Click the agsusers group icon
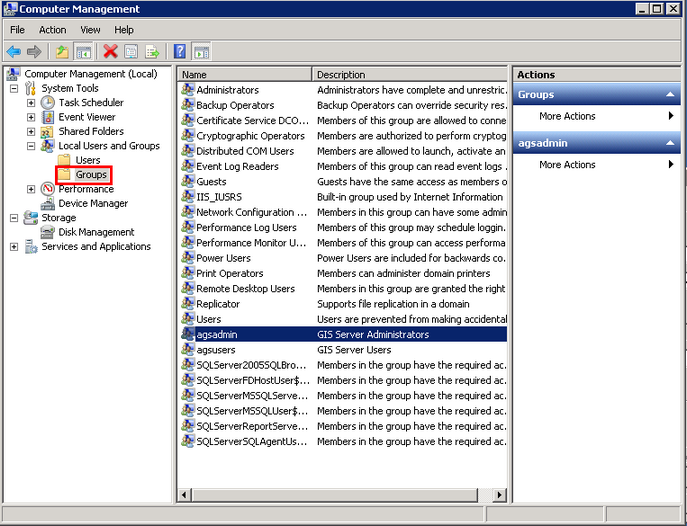 (x=188, y=349)
